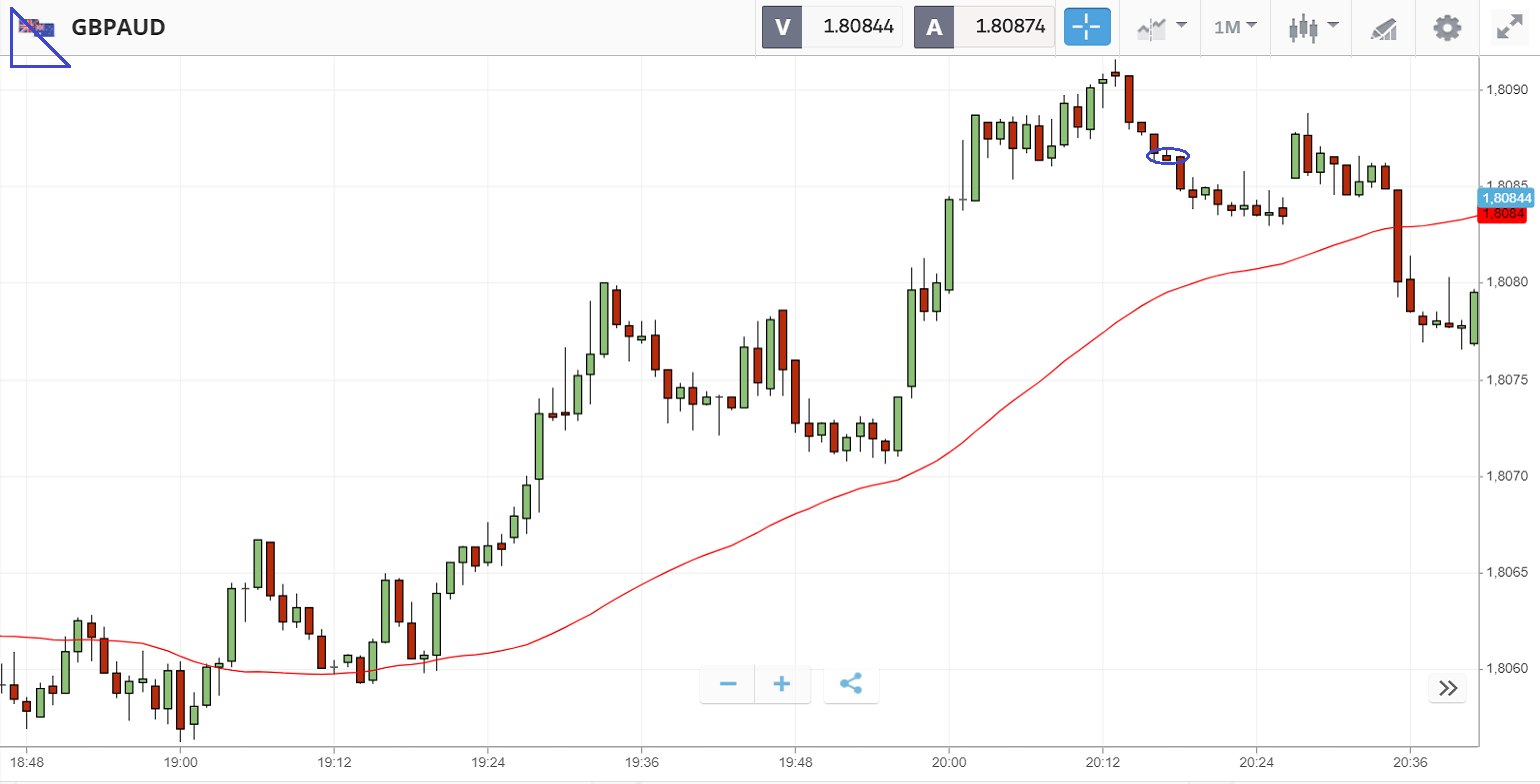The height and width of the screenshot is (784, 1540).
Task: Open the compare chart dropdown
Action: pos(1161,27)
